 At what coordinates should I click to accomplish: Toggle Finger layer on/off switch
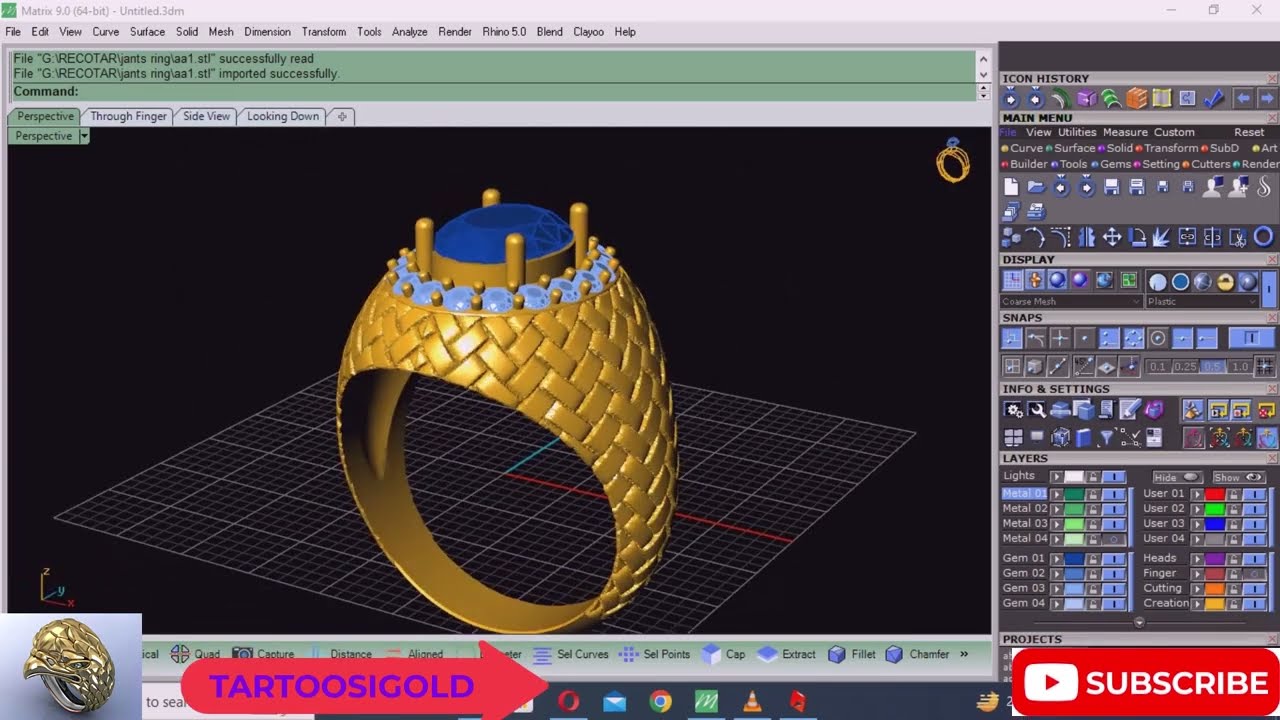click(1254, 574)
